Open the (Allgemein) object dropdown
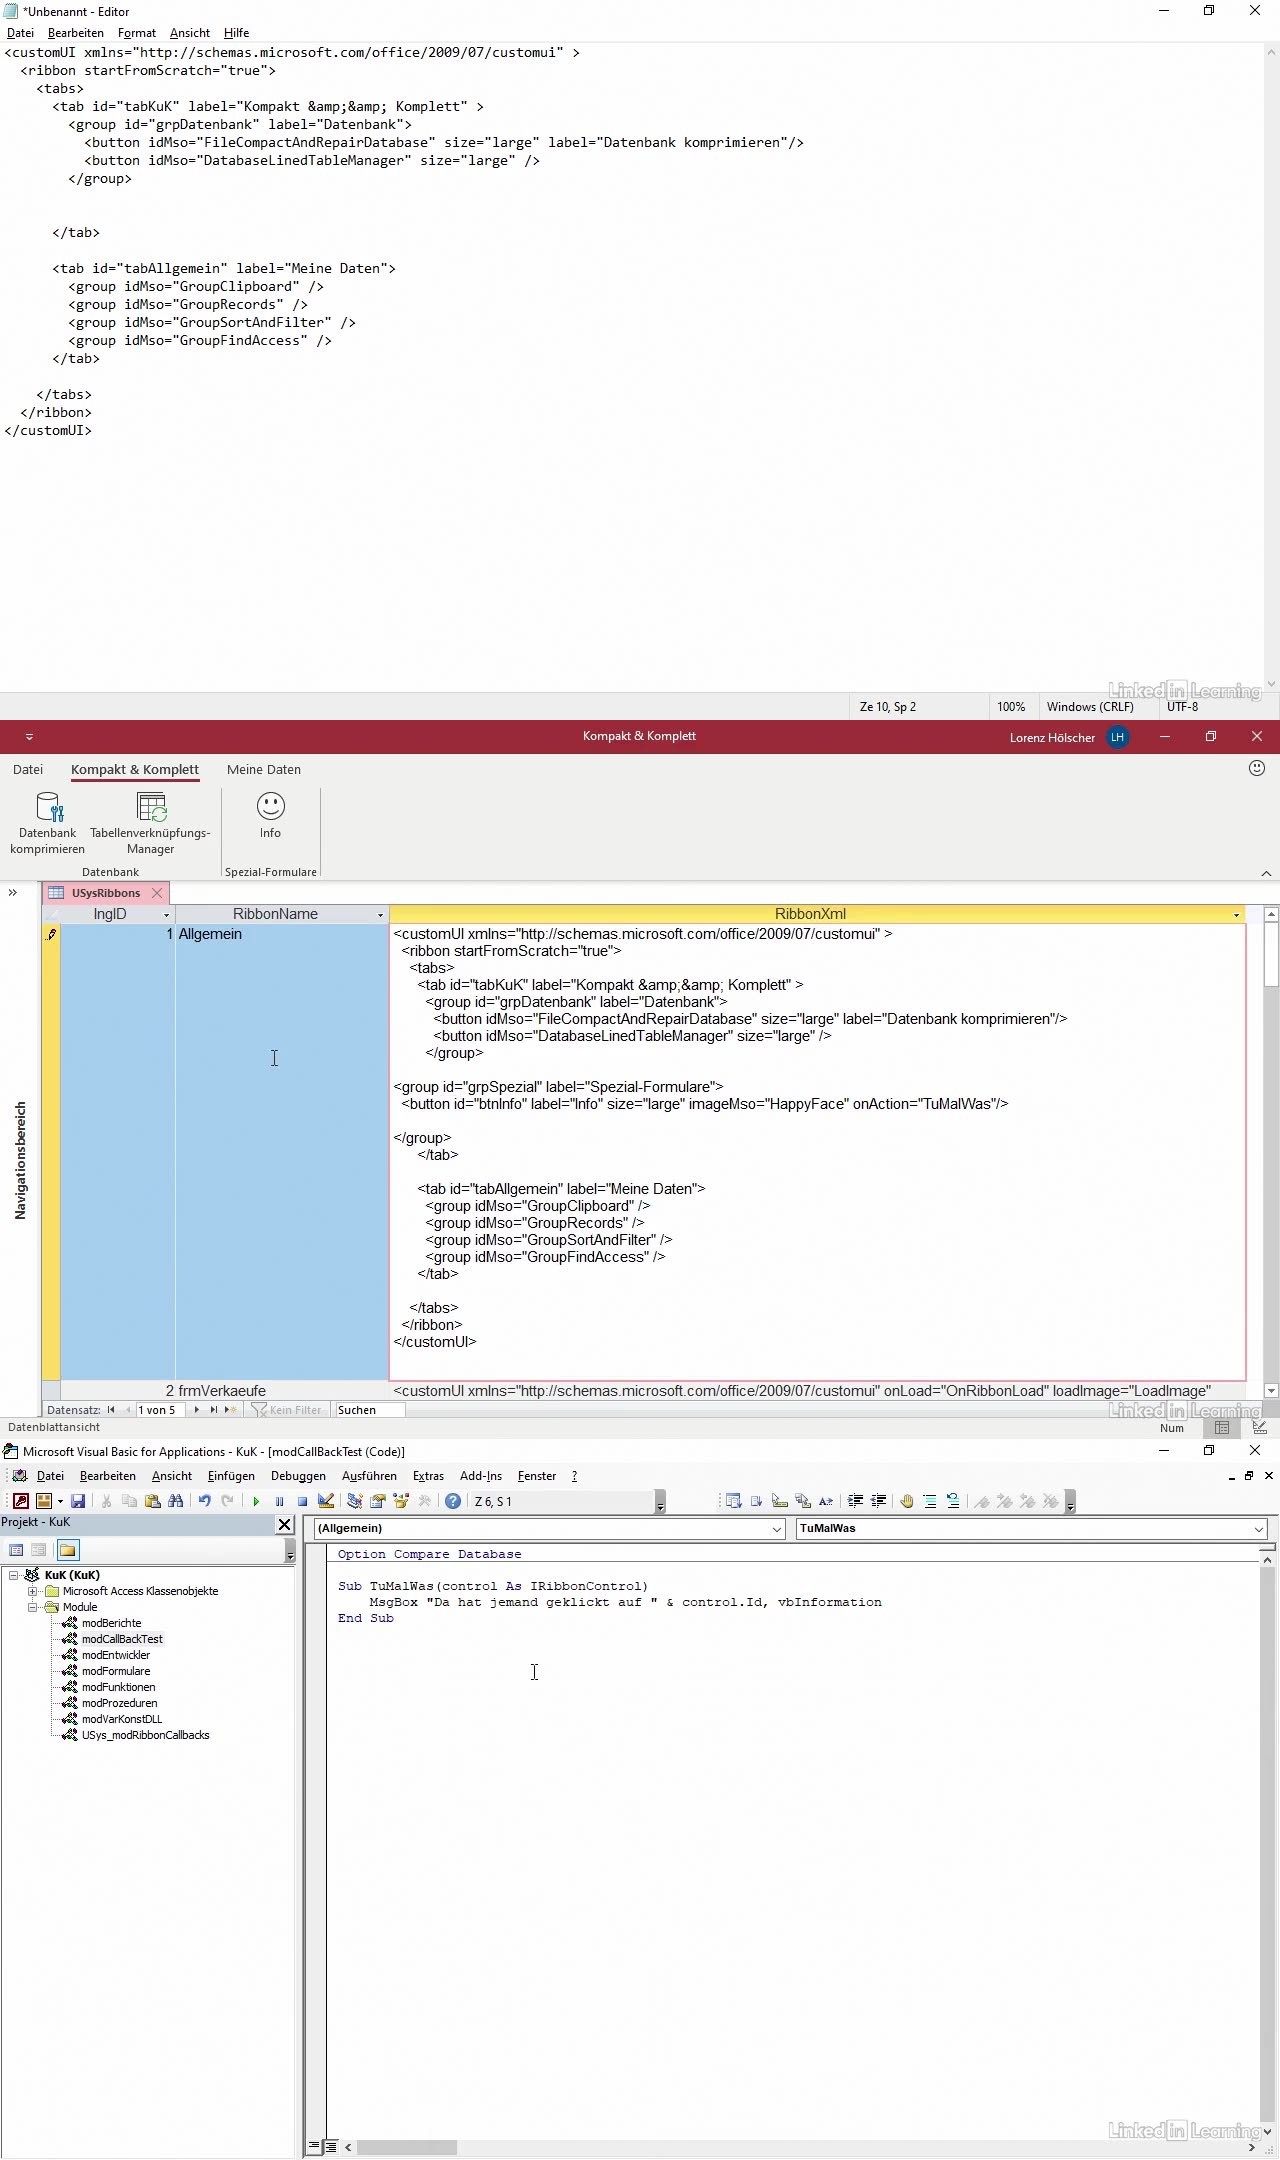The width and height of the screenshot is (1280, 2160). coord(776,1529)
